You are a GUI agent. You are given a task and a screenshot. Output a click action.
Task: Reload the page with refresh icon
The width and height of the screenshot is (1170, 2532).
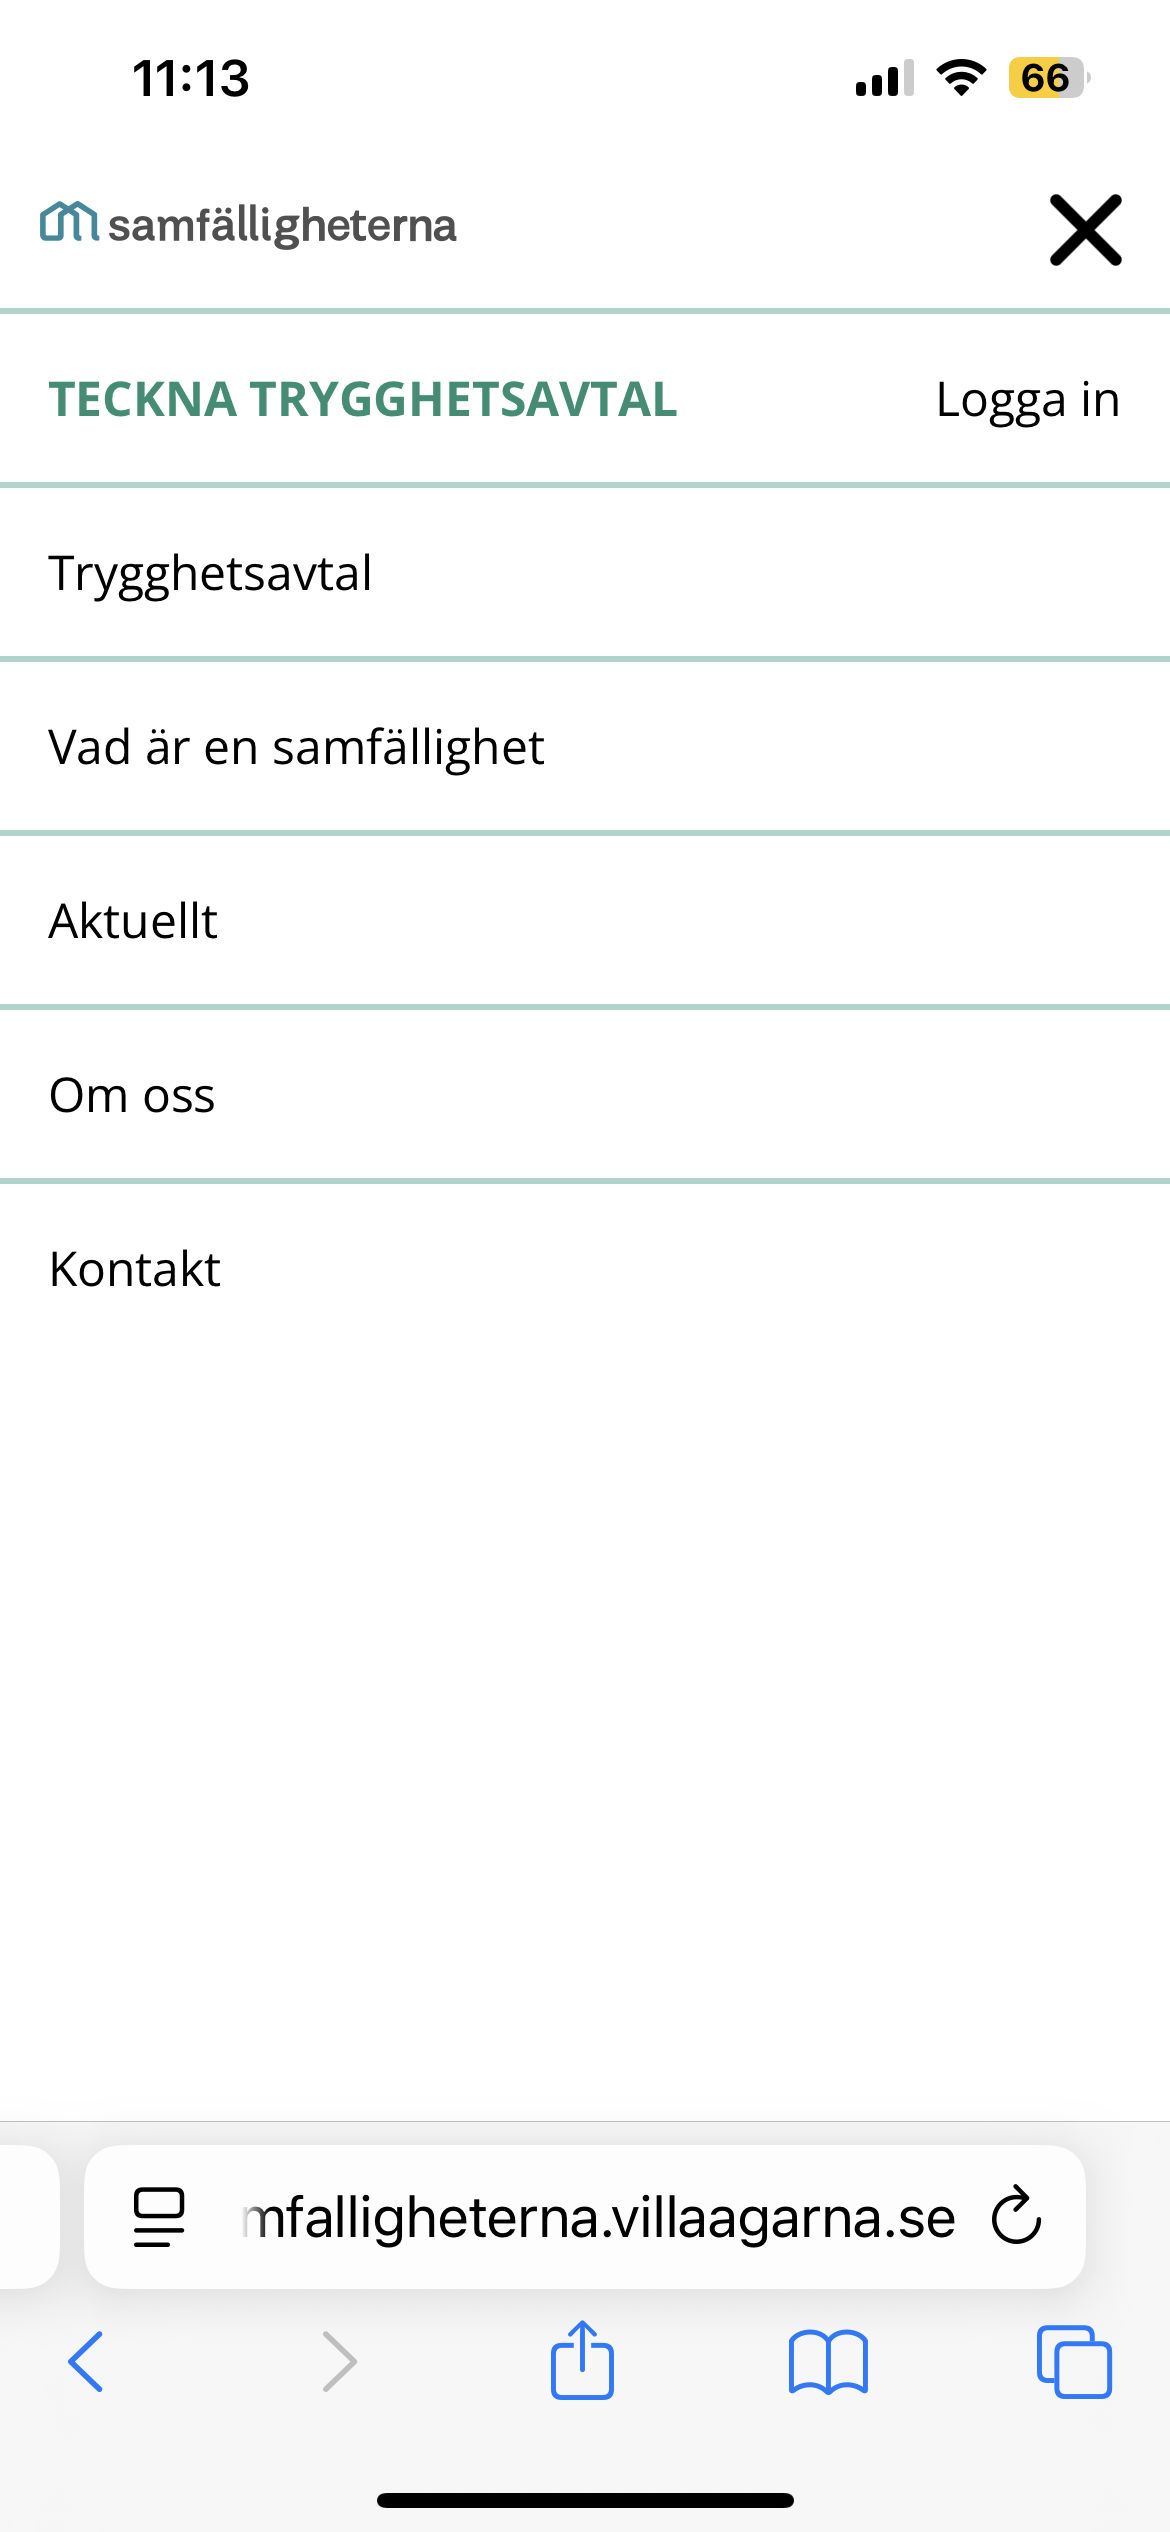(x=1016, y=2217)
